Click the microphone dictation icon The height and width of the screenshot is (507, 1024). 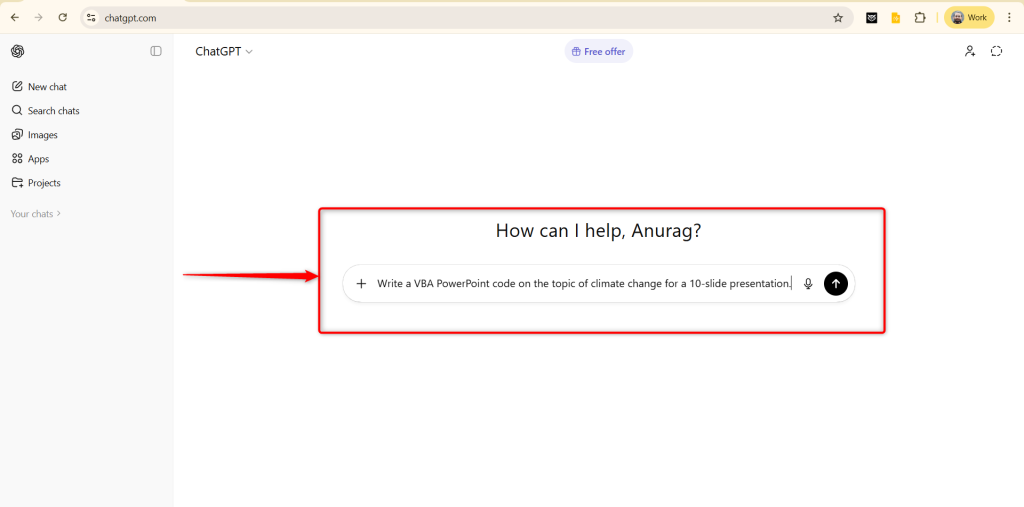point(808,284)
